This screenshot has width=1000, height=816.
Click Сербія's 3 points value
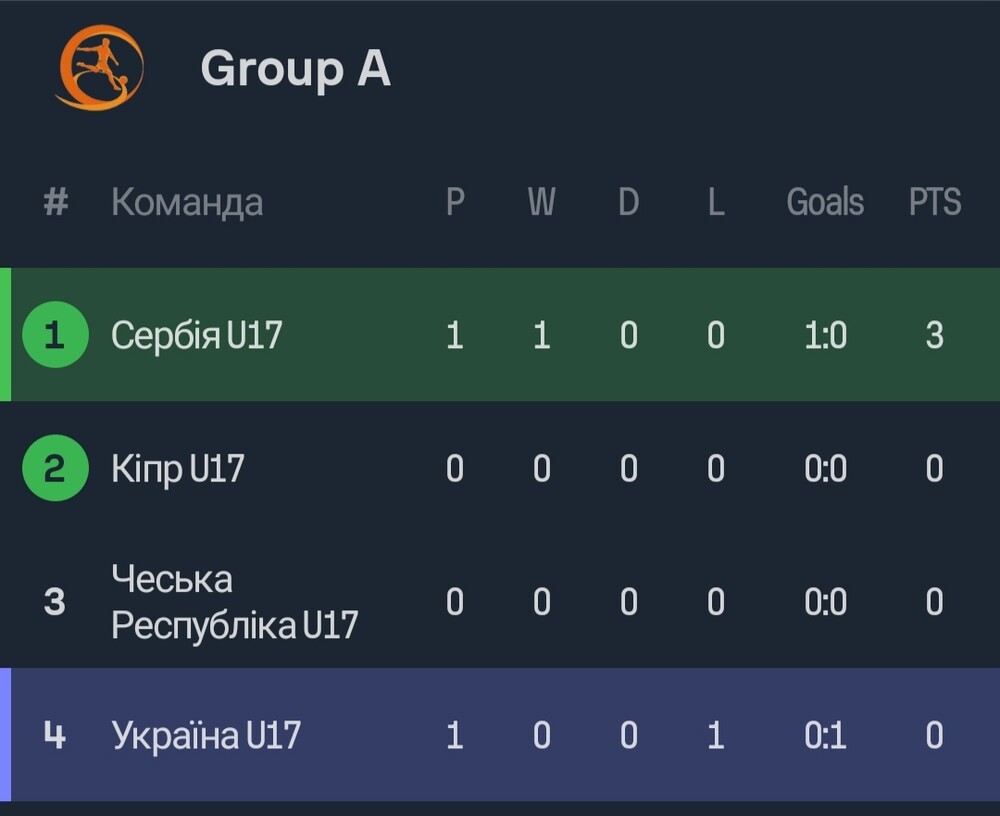[x=934, y=335]
